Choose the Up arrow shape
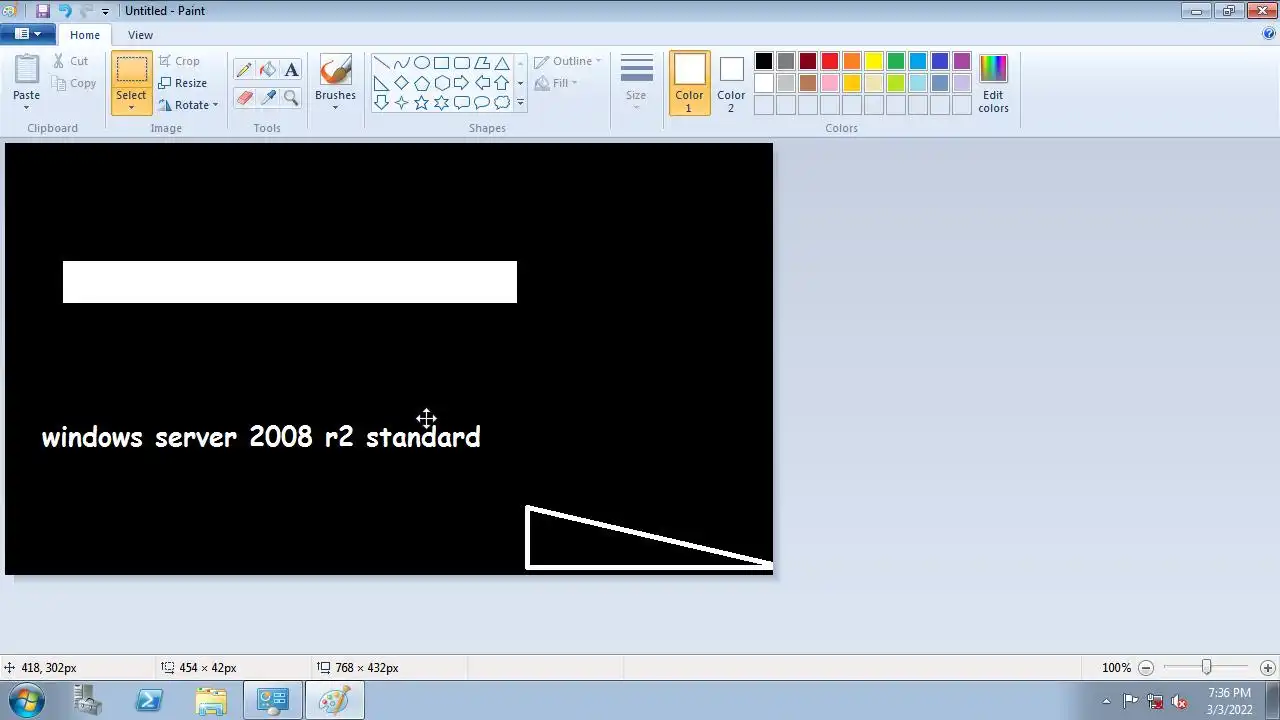The width and height of the screenshot is (1280, 720). (501, 83)
